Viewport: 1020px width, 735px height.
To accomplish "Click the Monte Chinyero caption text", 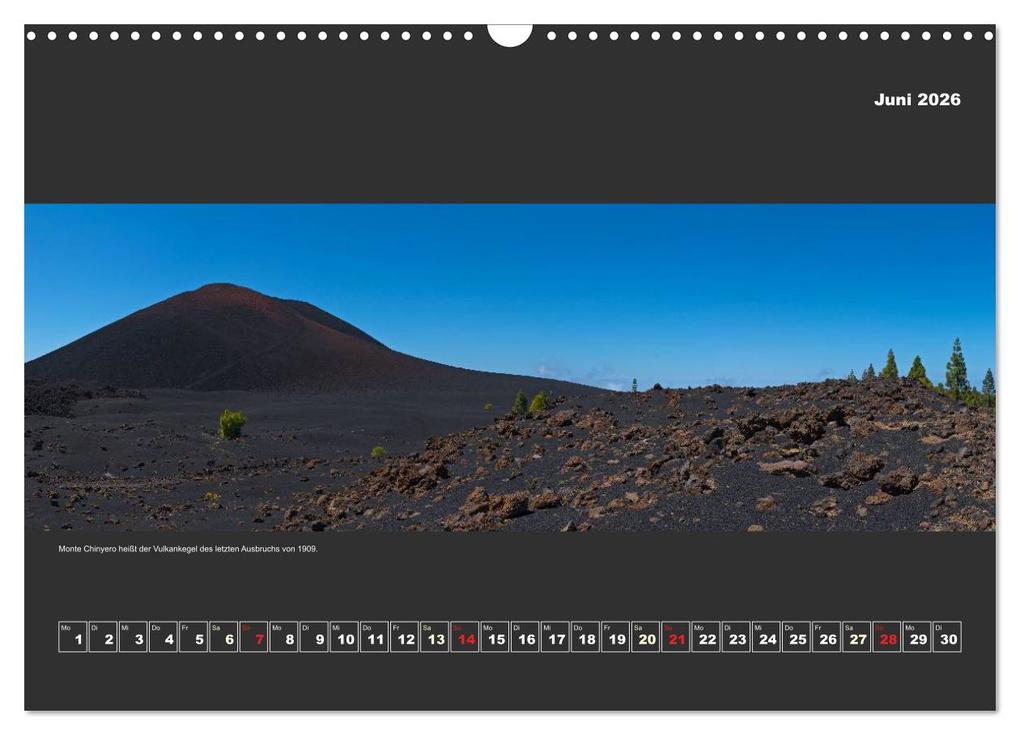I will [190, 549].
